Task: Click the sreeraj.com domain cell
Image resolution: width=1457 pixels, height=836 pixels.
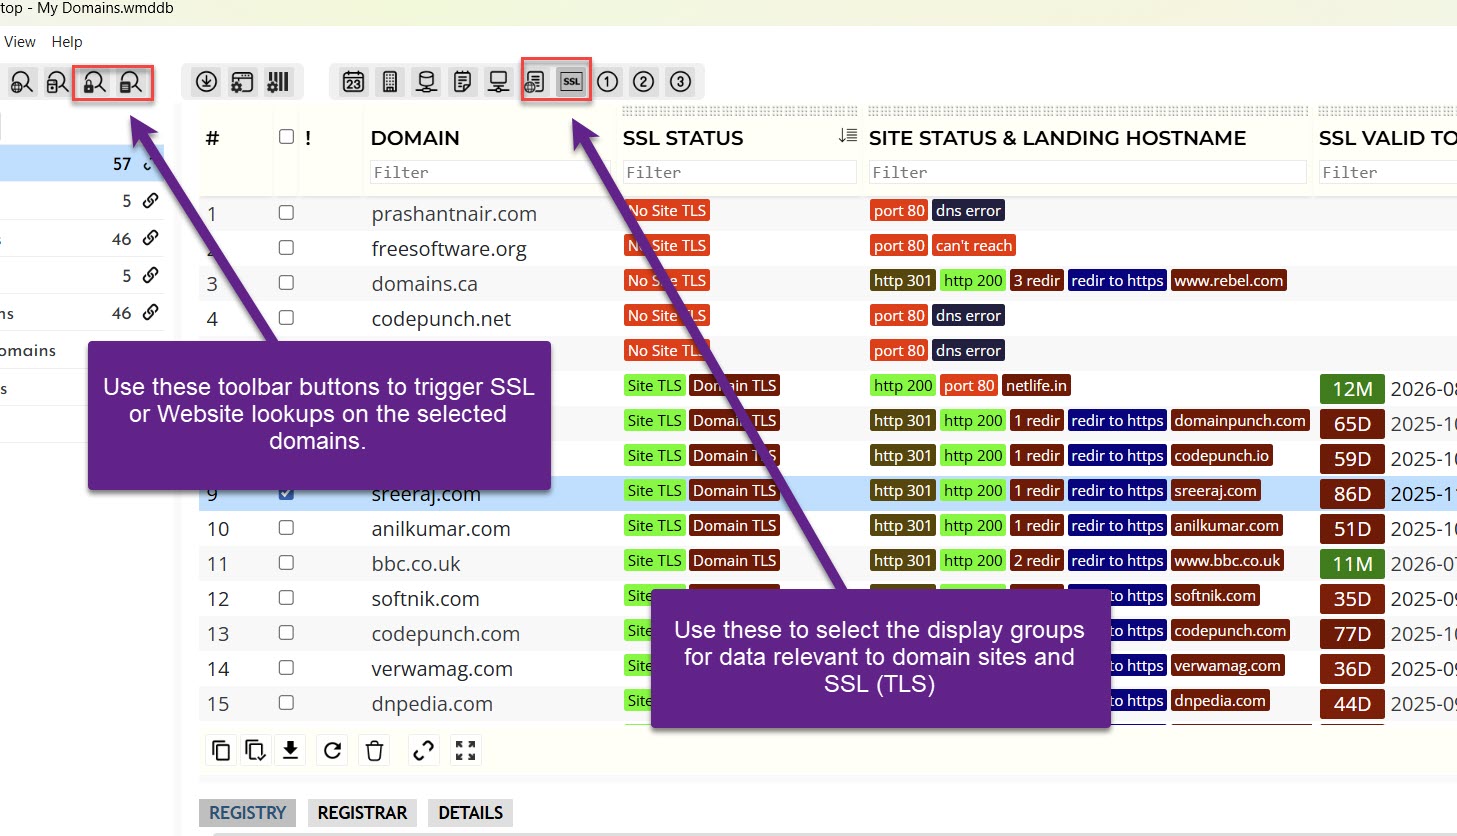Action: point(426,494)
